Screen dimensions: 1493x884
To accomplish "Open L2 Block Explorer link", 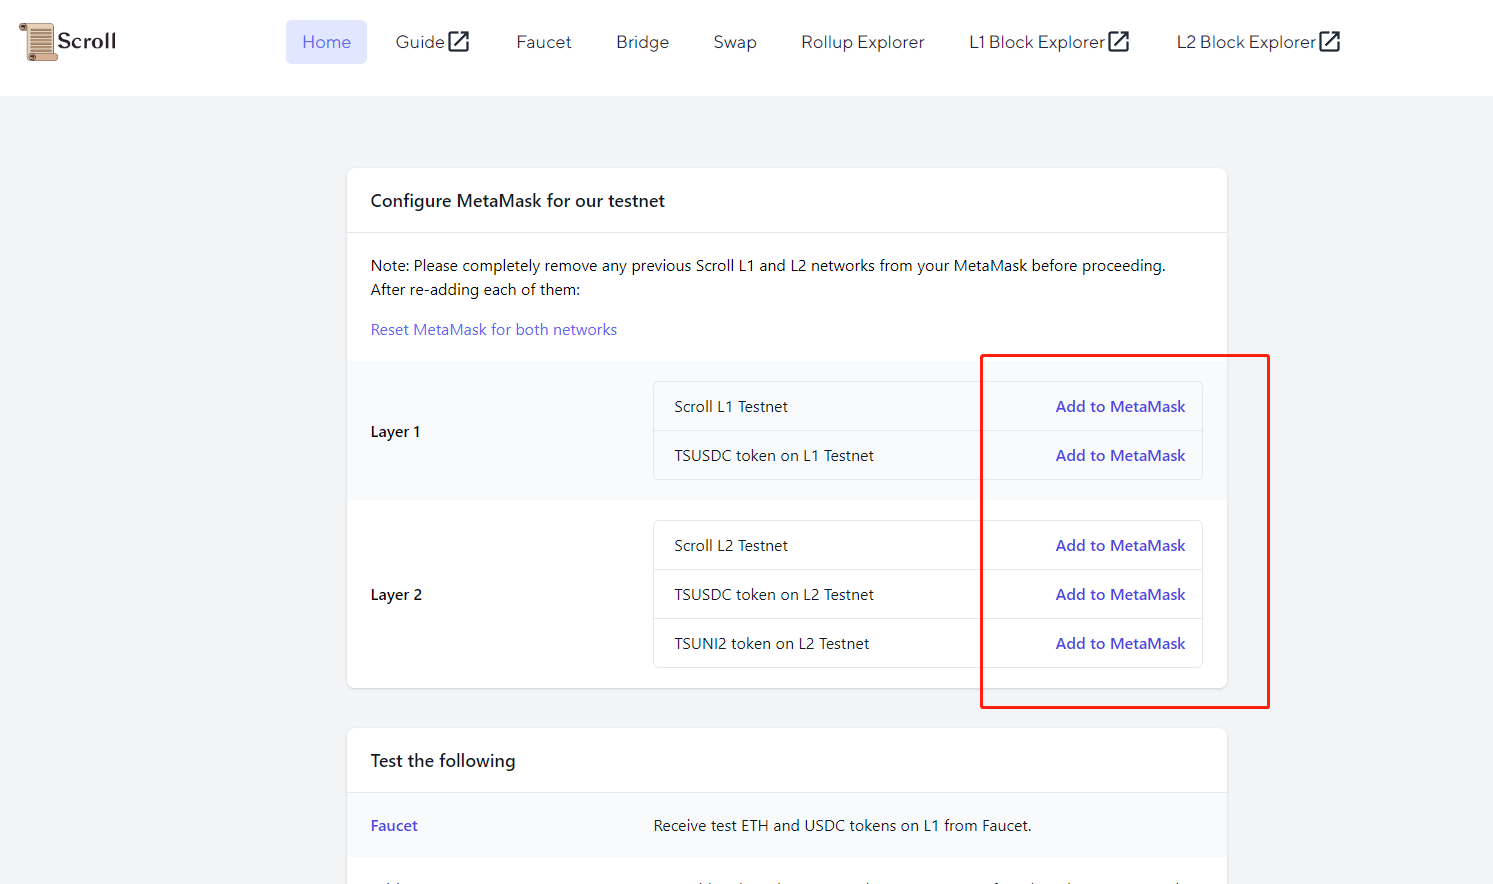I will pos(1258,42).
